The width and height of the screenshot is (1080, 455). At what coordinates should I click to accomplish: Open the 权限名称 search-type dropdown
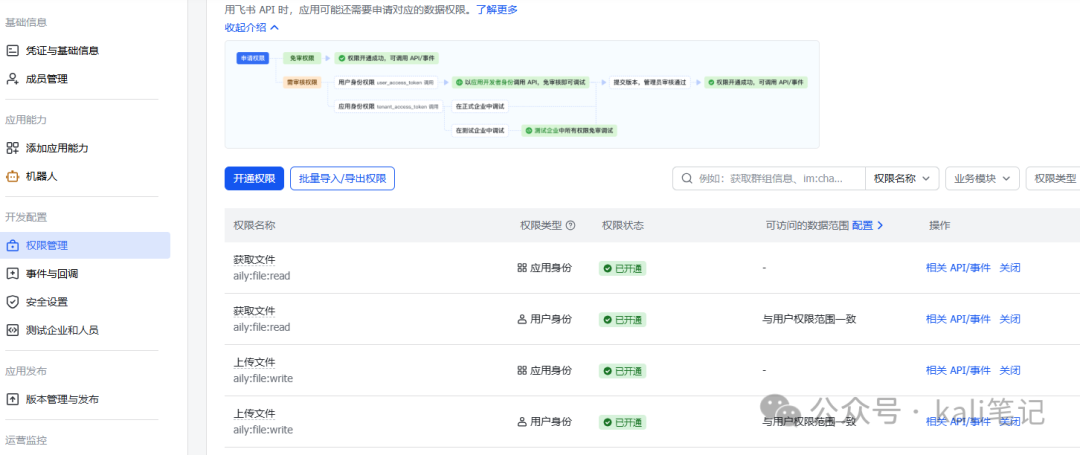(x=902, y=178)
